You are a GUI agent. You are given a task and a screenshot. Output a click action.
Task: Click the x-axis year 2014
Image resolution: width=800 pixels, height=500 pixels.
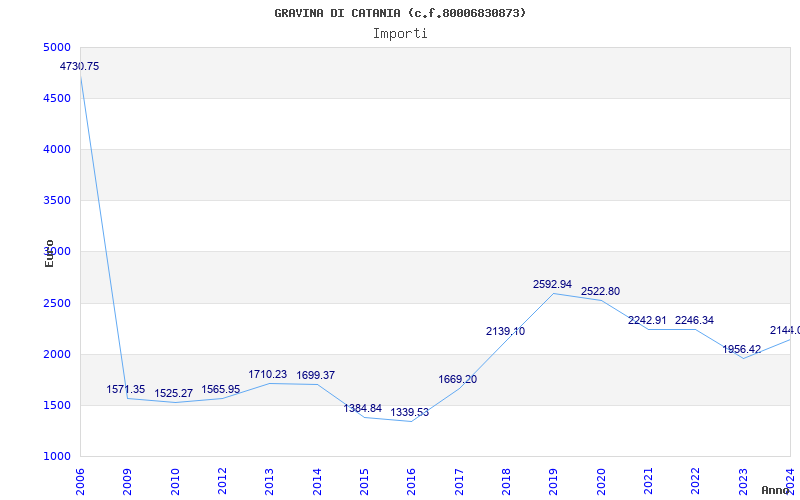click(317, 481)
